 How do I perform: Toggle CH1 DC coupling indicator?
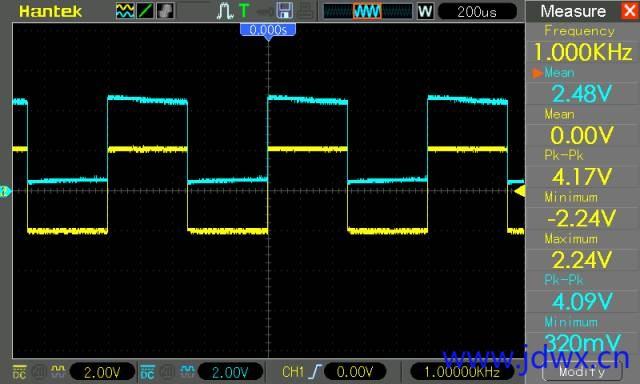point(20,372)
